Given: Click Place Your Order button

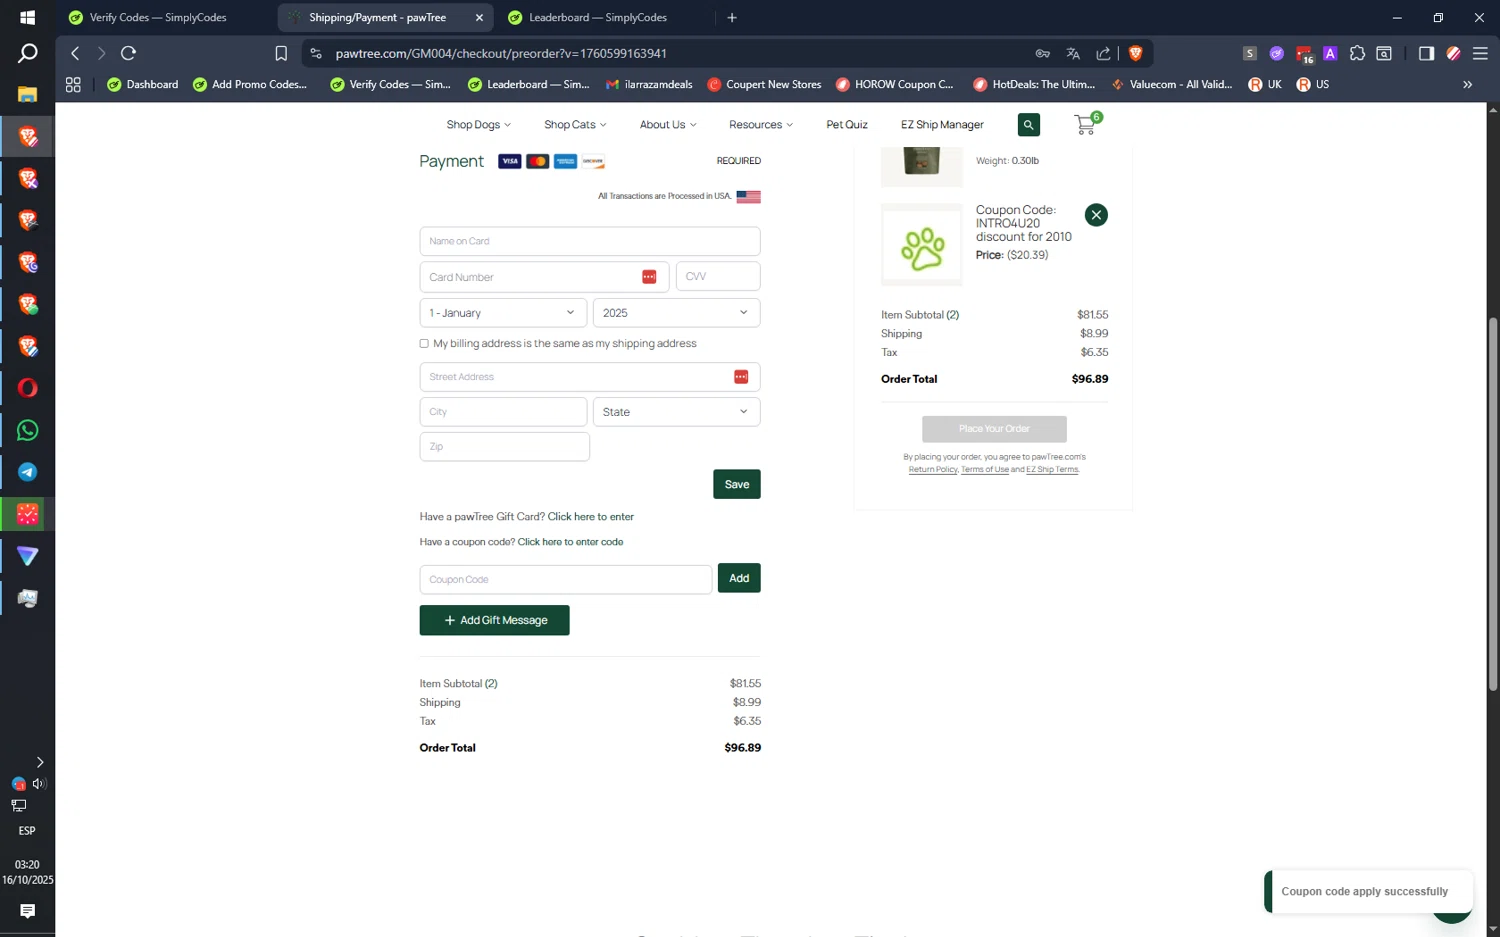Looking at the screenshot, I should click(994, 429).
